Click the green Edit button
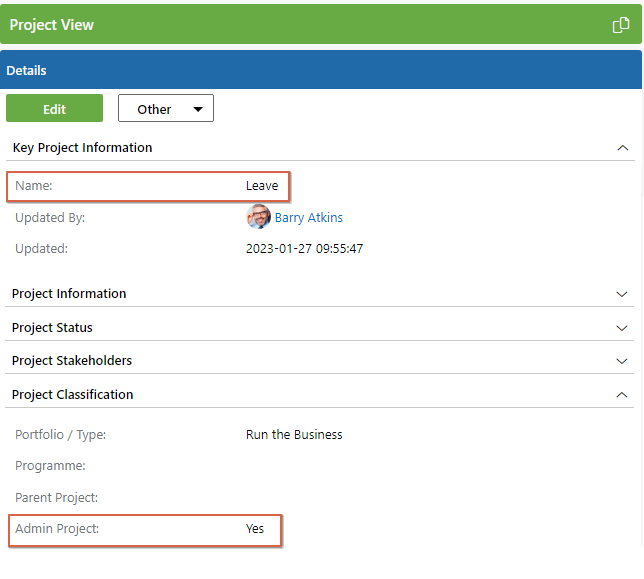Screen dimensions: 644x579 55,108
